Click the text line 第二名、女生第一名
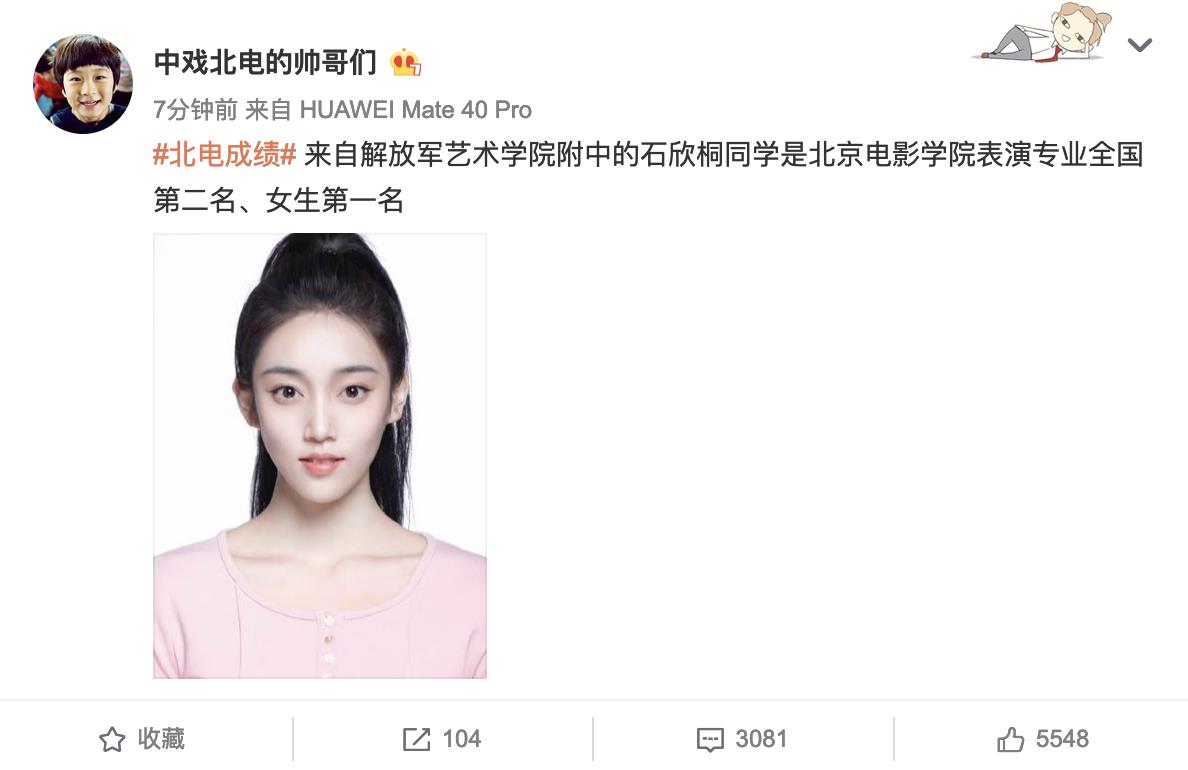 point(279,201)
